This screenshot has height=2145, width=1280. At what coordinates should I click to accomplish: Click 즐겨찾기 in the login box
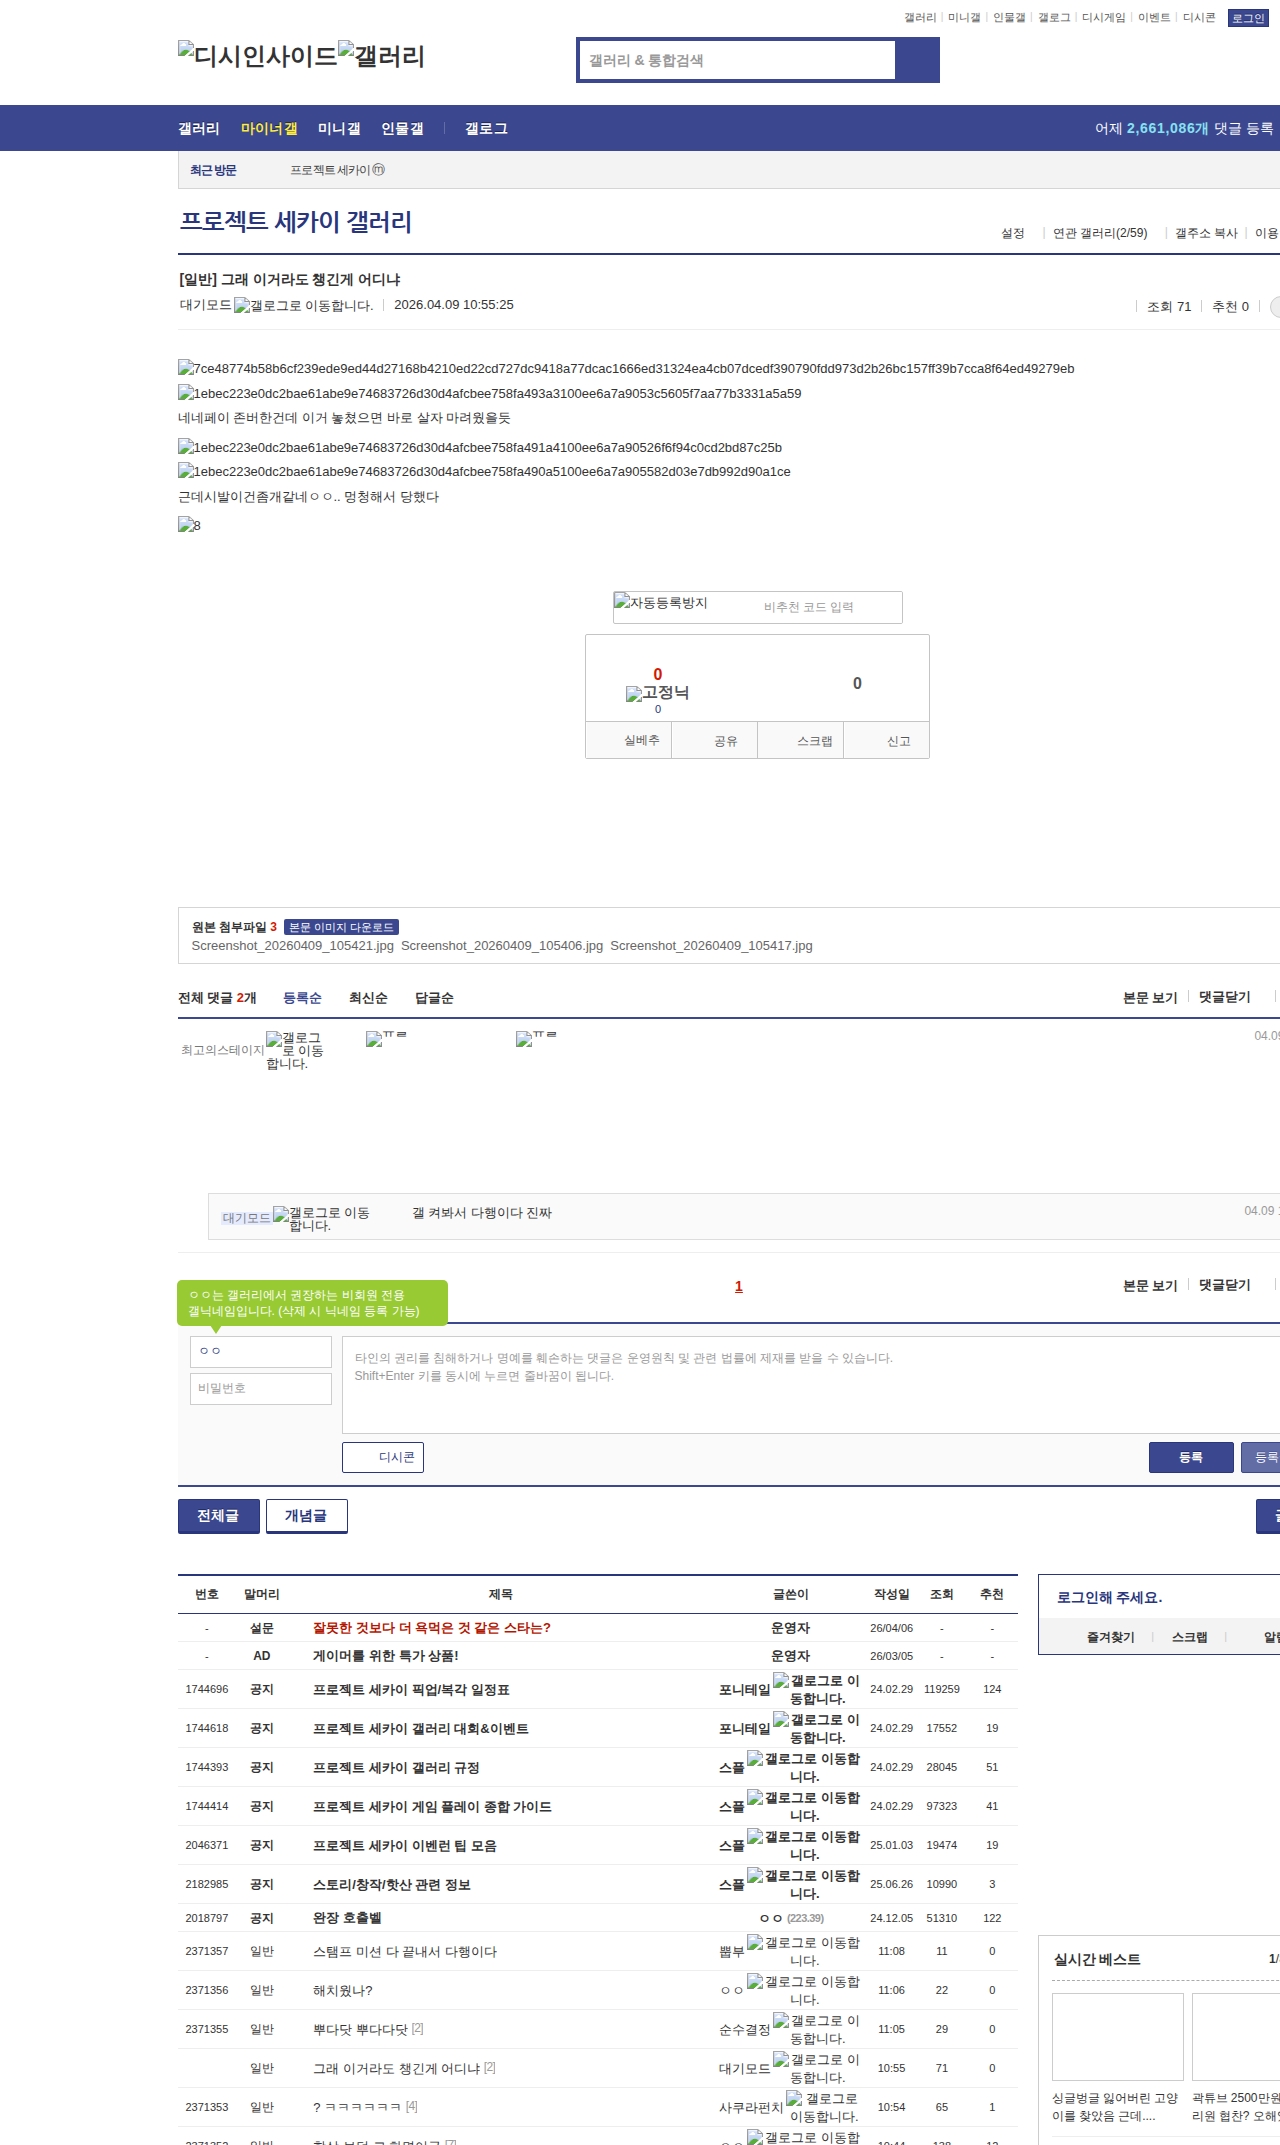[1111, 1637]
